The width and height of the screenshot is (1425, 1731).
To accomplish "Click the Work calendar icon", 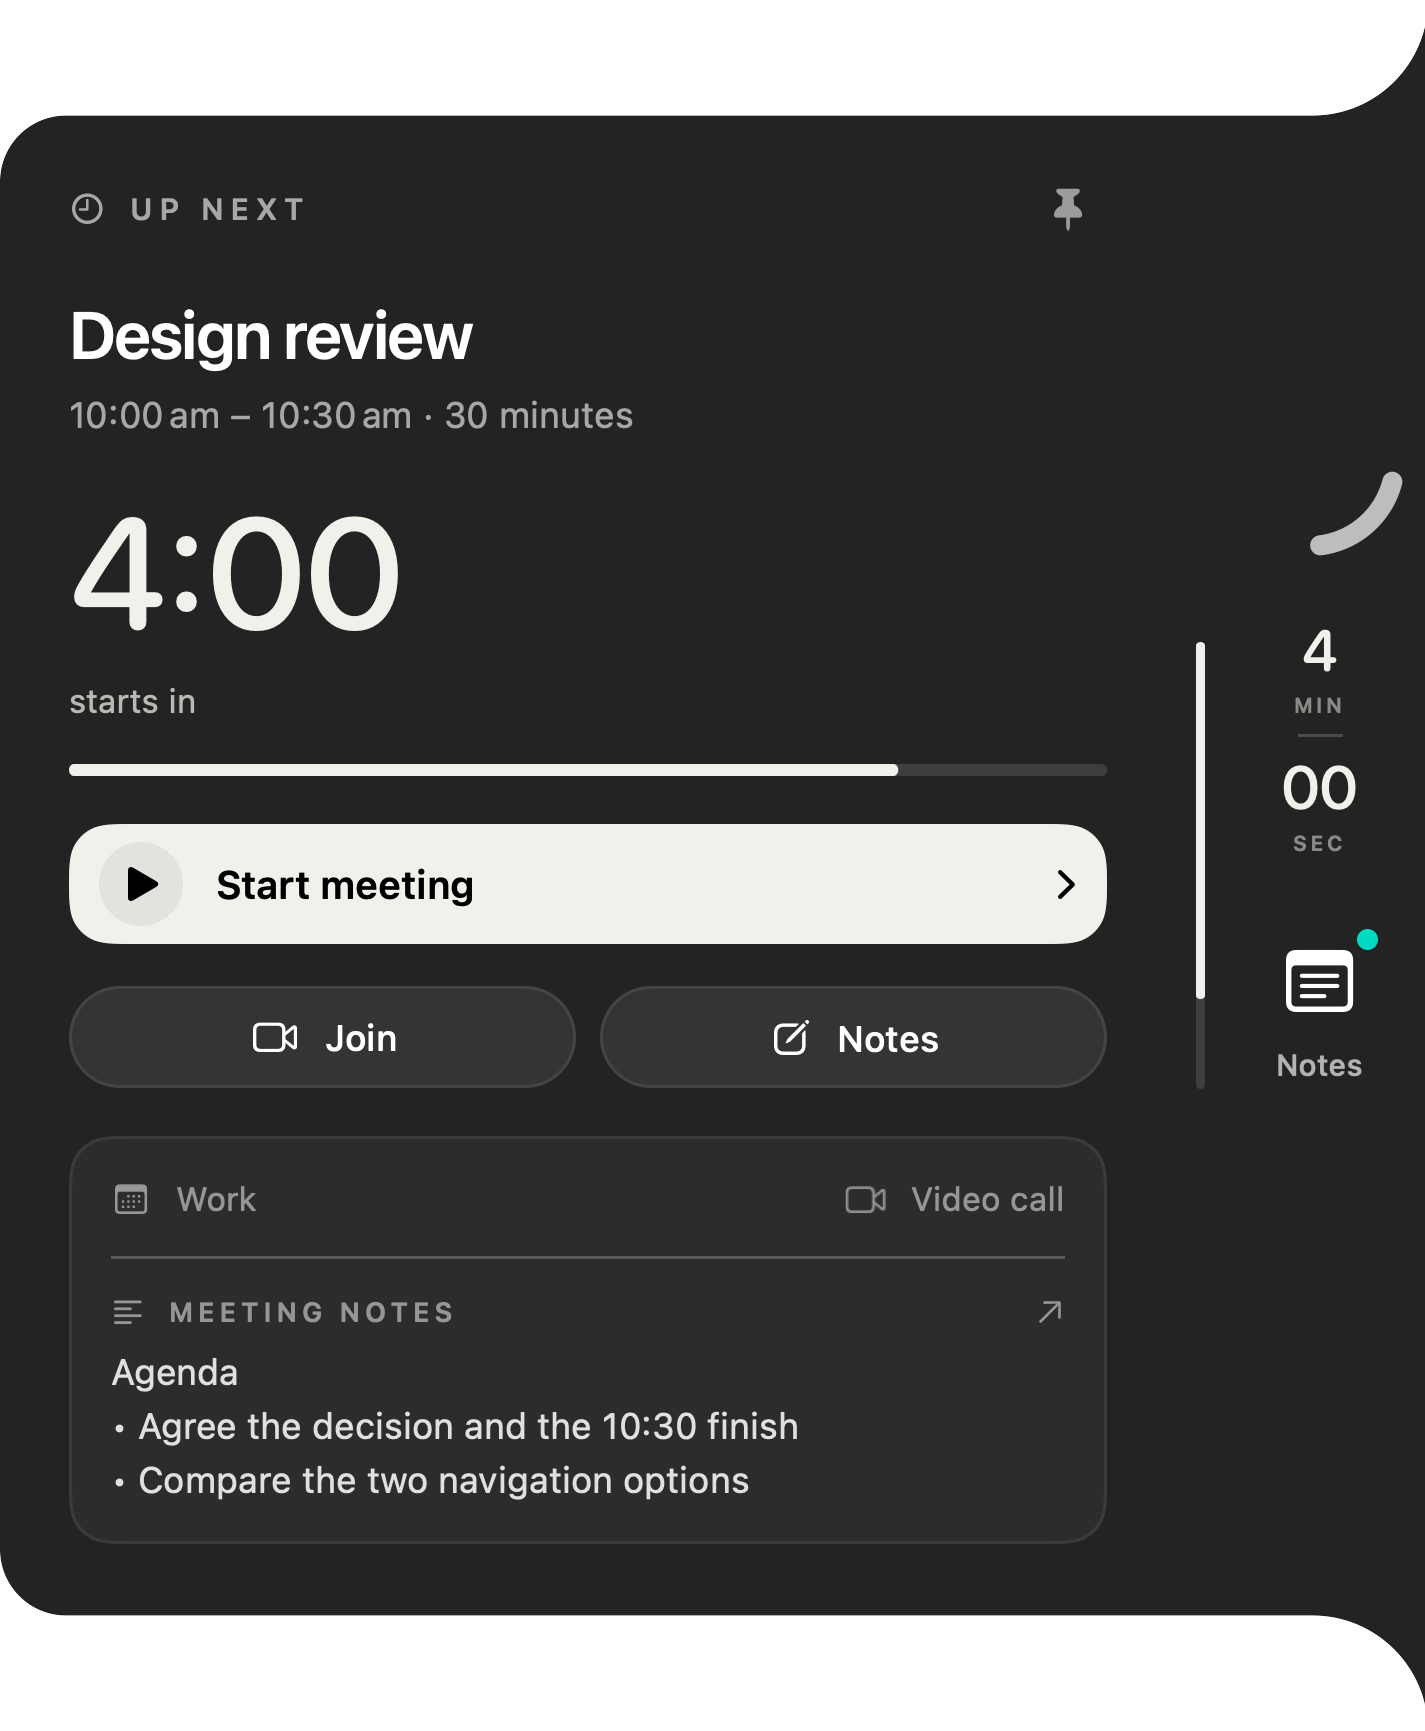I will (x=131, y=1199).
